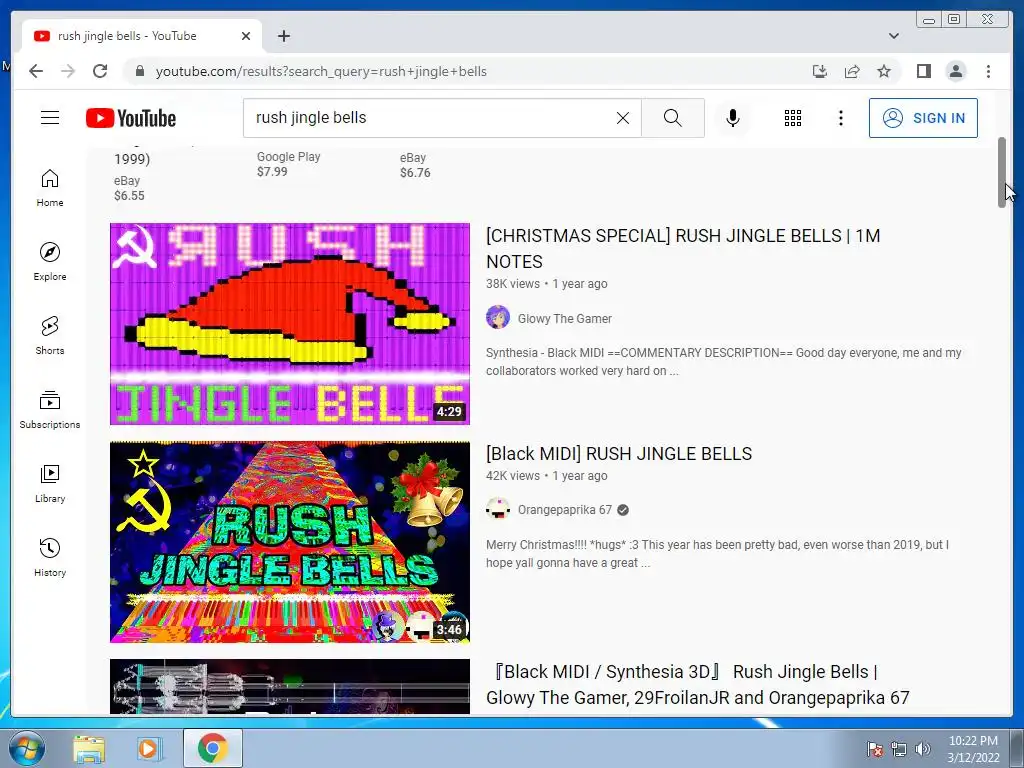
Task: Open Chrome three-dot customize menu
Action: tap(988, 71)
